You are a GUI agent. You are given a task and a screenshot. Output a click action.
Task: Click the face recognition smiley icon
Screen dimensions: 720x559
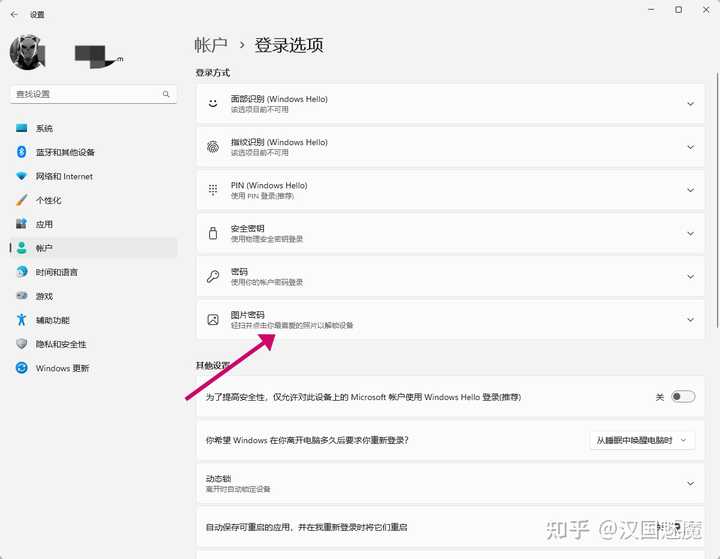(x=213, y=103)
